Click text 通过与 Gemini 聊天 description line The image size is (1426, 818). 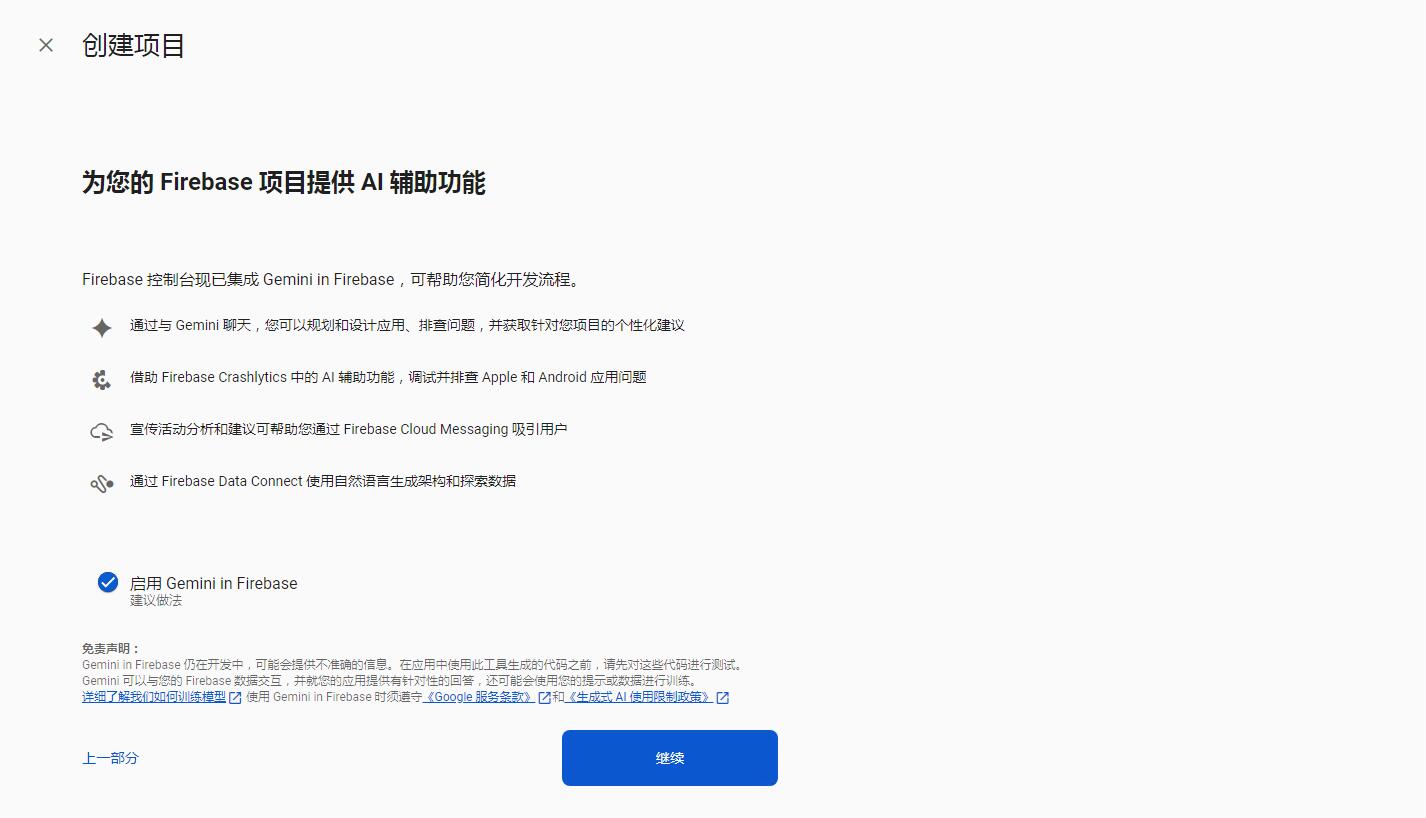point(407,325)
